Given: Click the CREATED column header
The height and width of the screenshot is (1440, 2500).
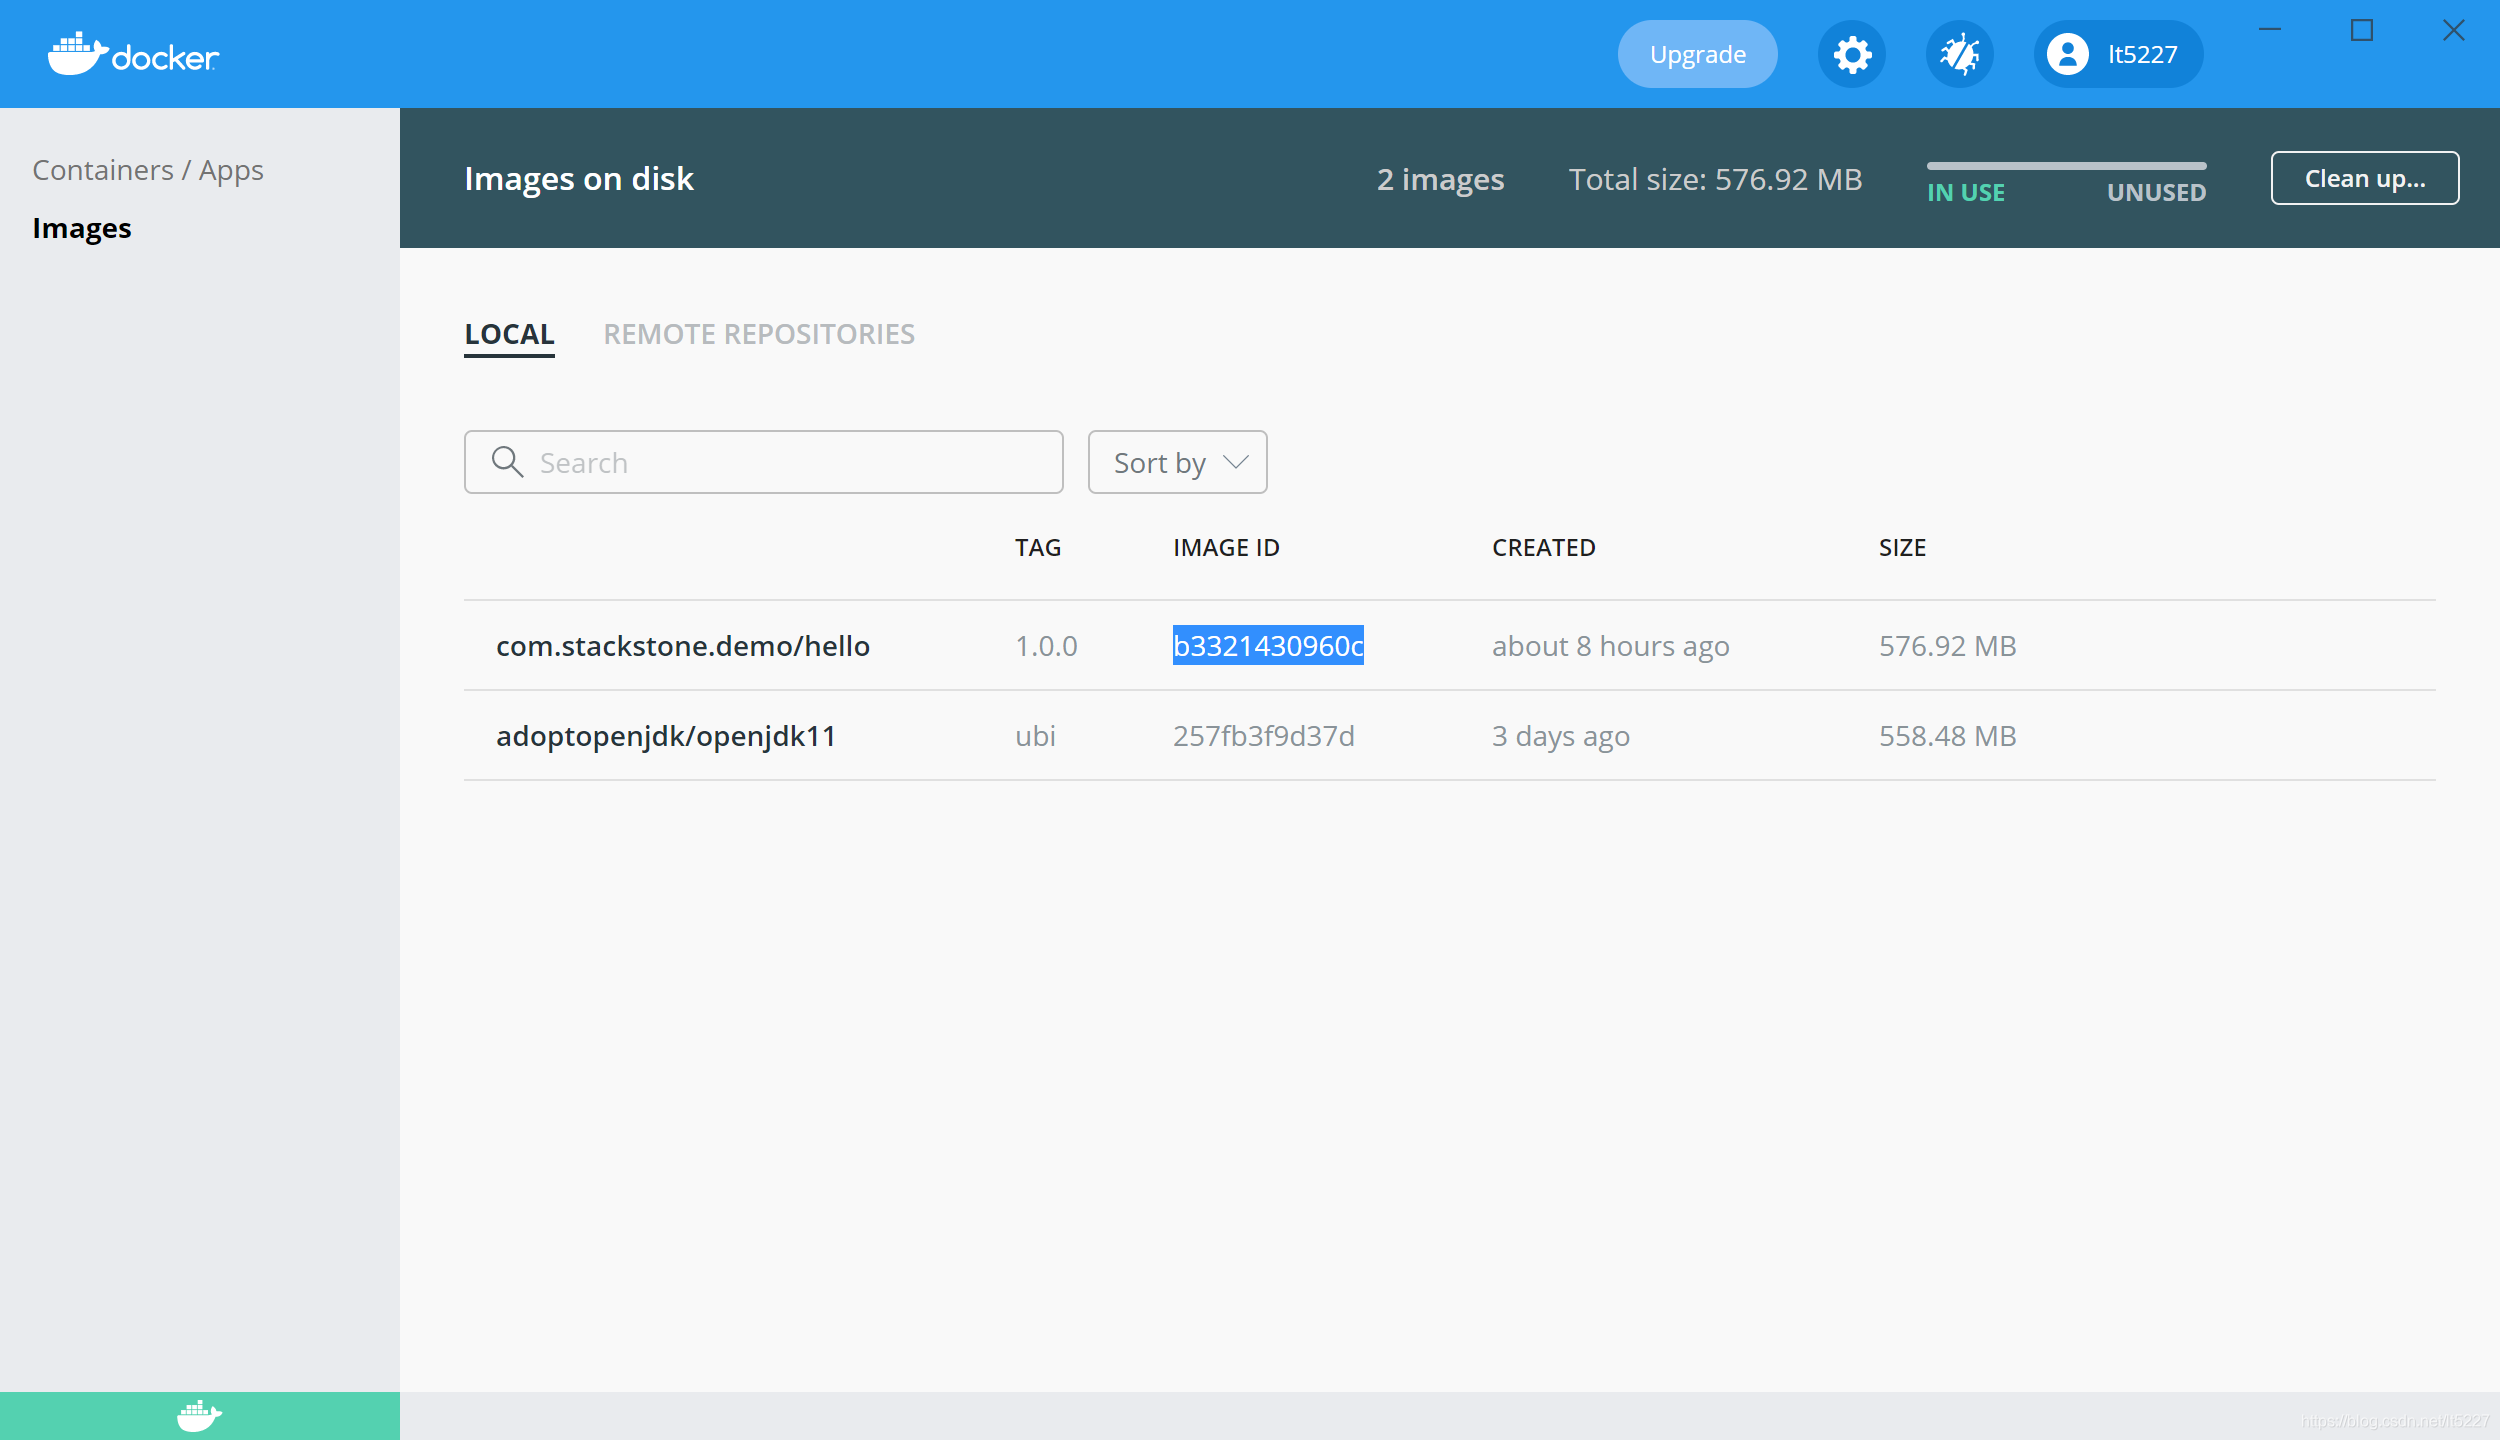Looking at the screenshot, I should 1544,548.
